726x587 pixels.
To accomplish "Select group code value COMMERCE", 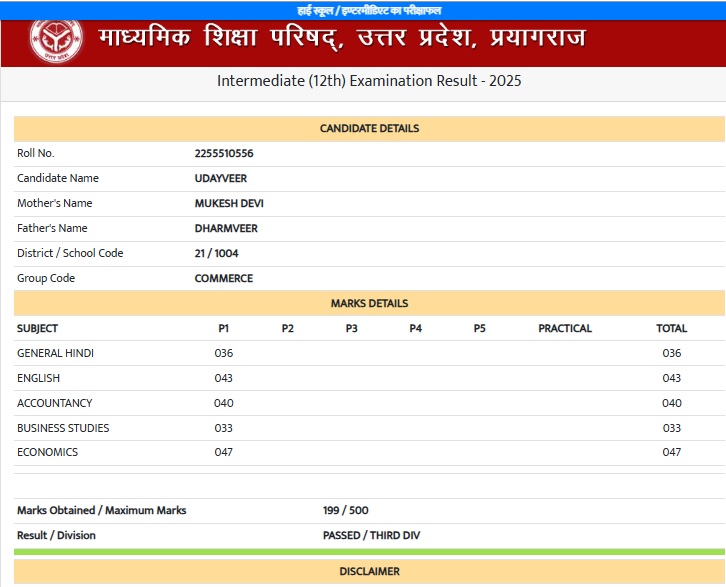I will pyautogui.click(x=224, y=278).
